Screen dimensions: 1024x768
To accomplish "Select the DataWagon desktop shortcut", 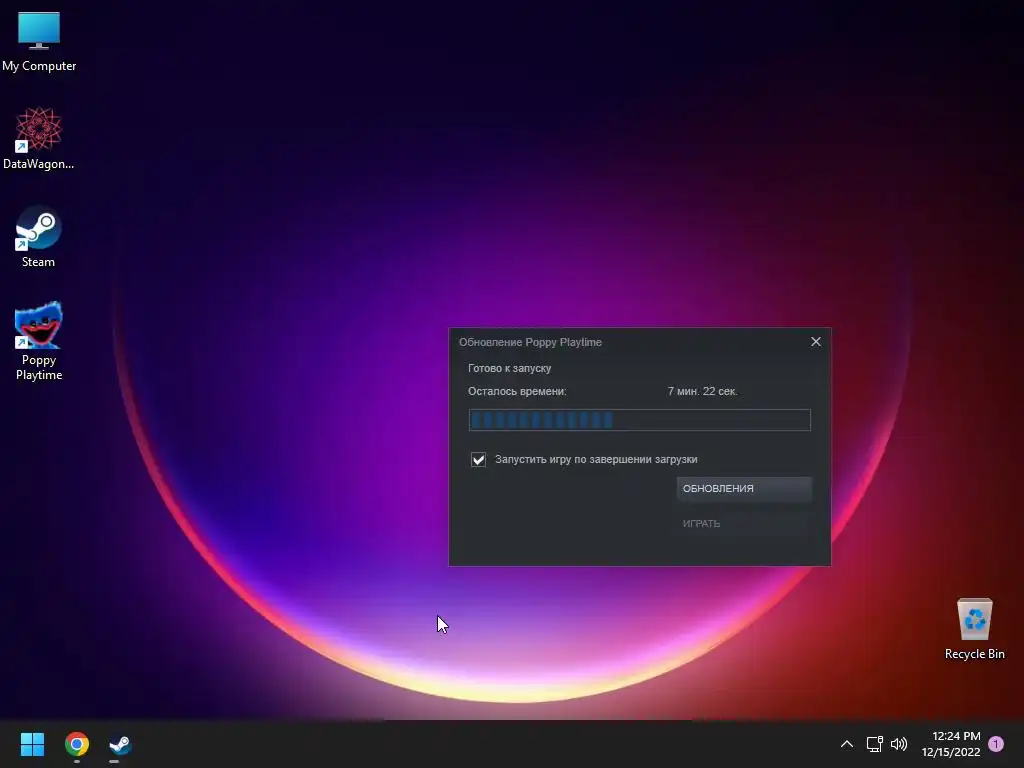I will tap(39, 138).
